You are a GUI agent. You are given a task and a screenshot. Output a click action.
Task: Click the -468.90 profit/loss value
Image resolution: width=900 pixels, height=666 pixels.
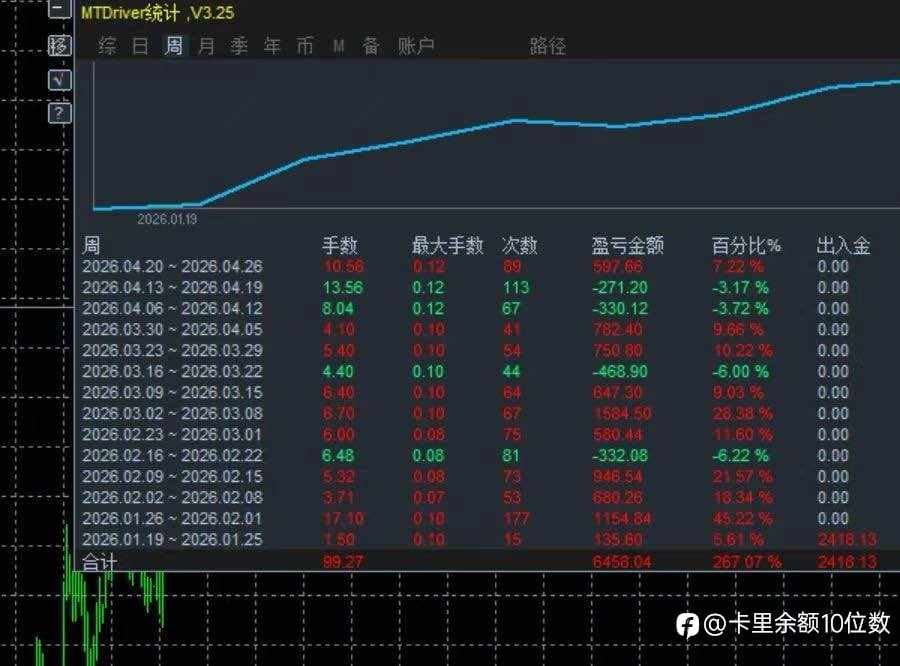point(620,371)
